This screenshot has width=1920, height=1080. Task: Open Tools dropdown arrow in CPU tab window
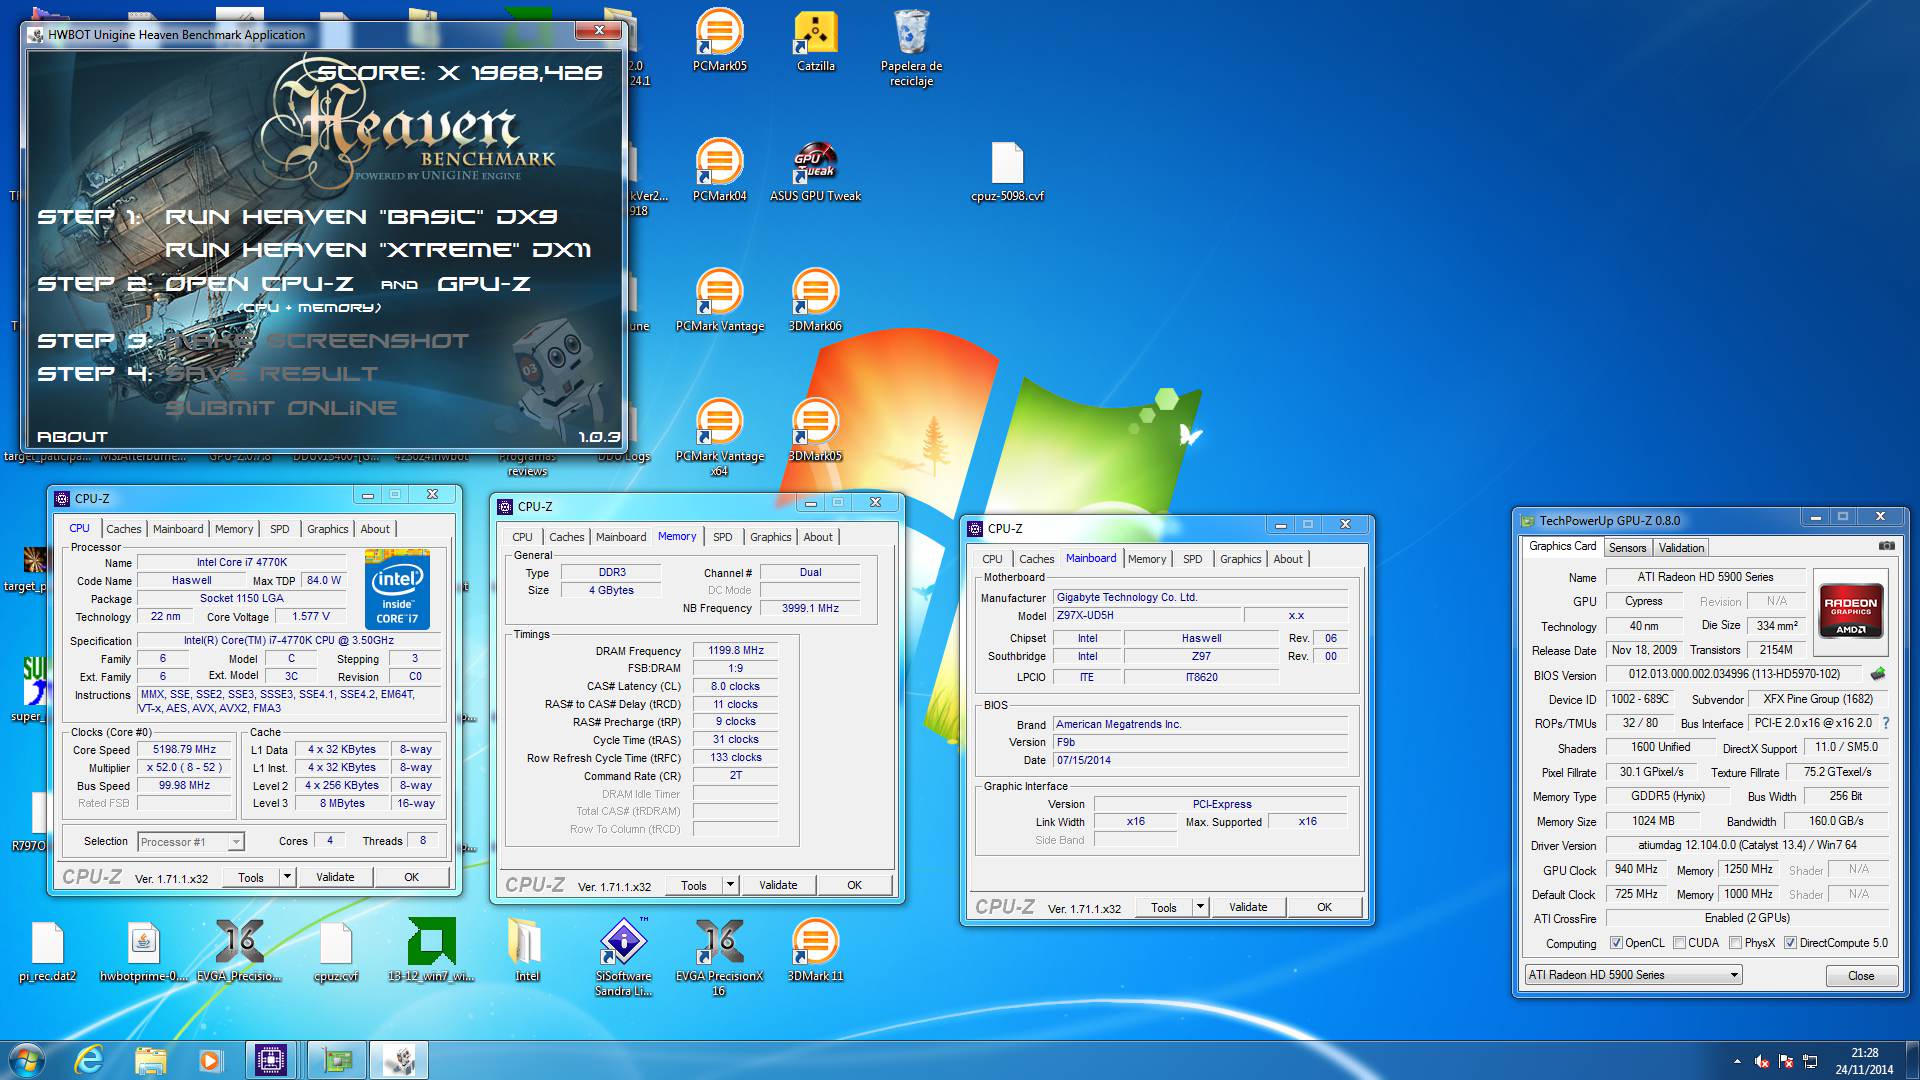(287, 877)
